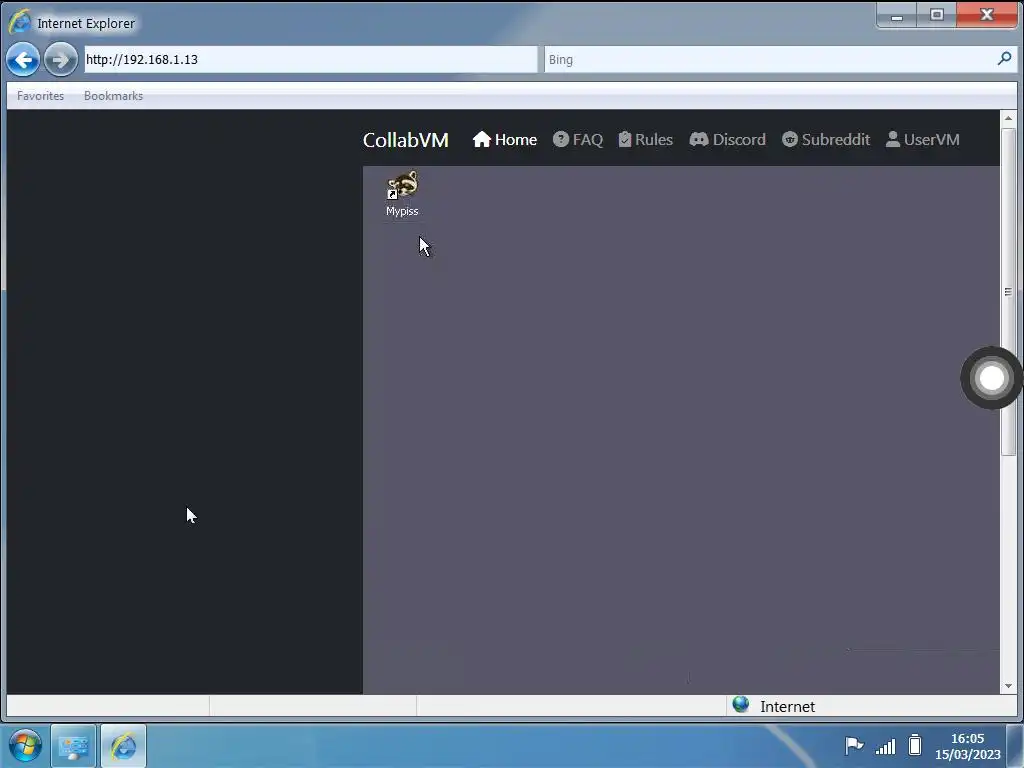Click the round floating assistive button
Screen dimensions: 1024x768
click(x=991, y=378)
